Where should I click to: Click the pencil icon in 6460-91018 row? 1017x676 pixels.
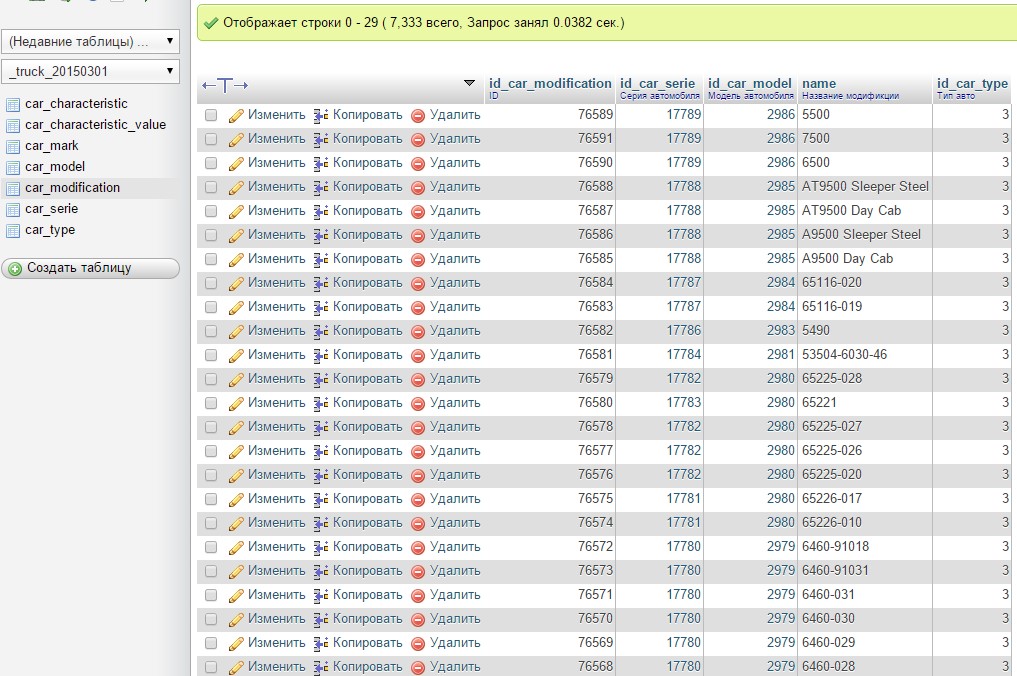(x=236, y=548)
